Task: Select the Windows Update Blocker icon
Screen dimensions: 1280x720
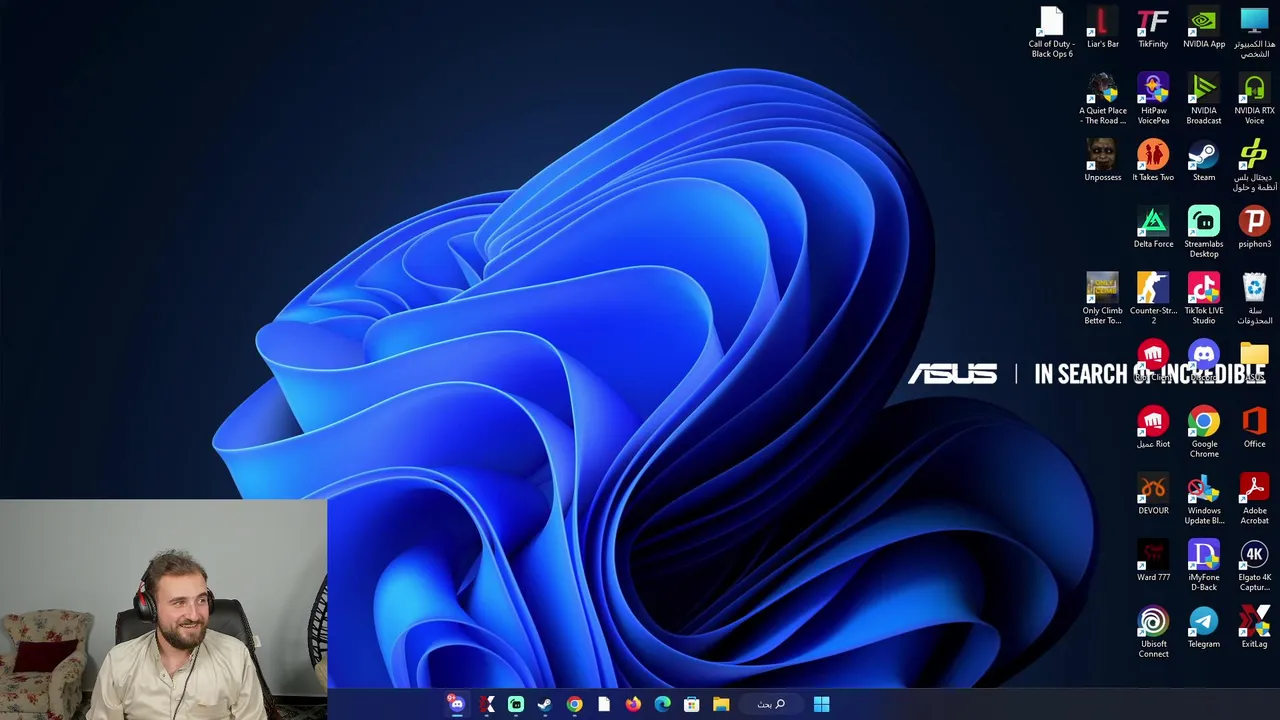Action: pyautogui.click(x=1204, y=499)
